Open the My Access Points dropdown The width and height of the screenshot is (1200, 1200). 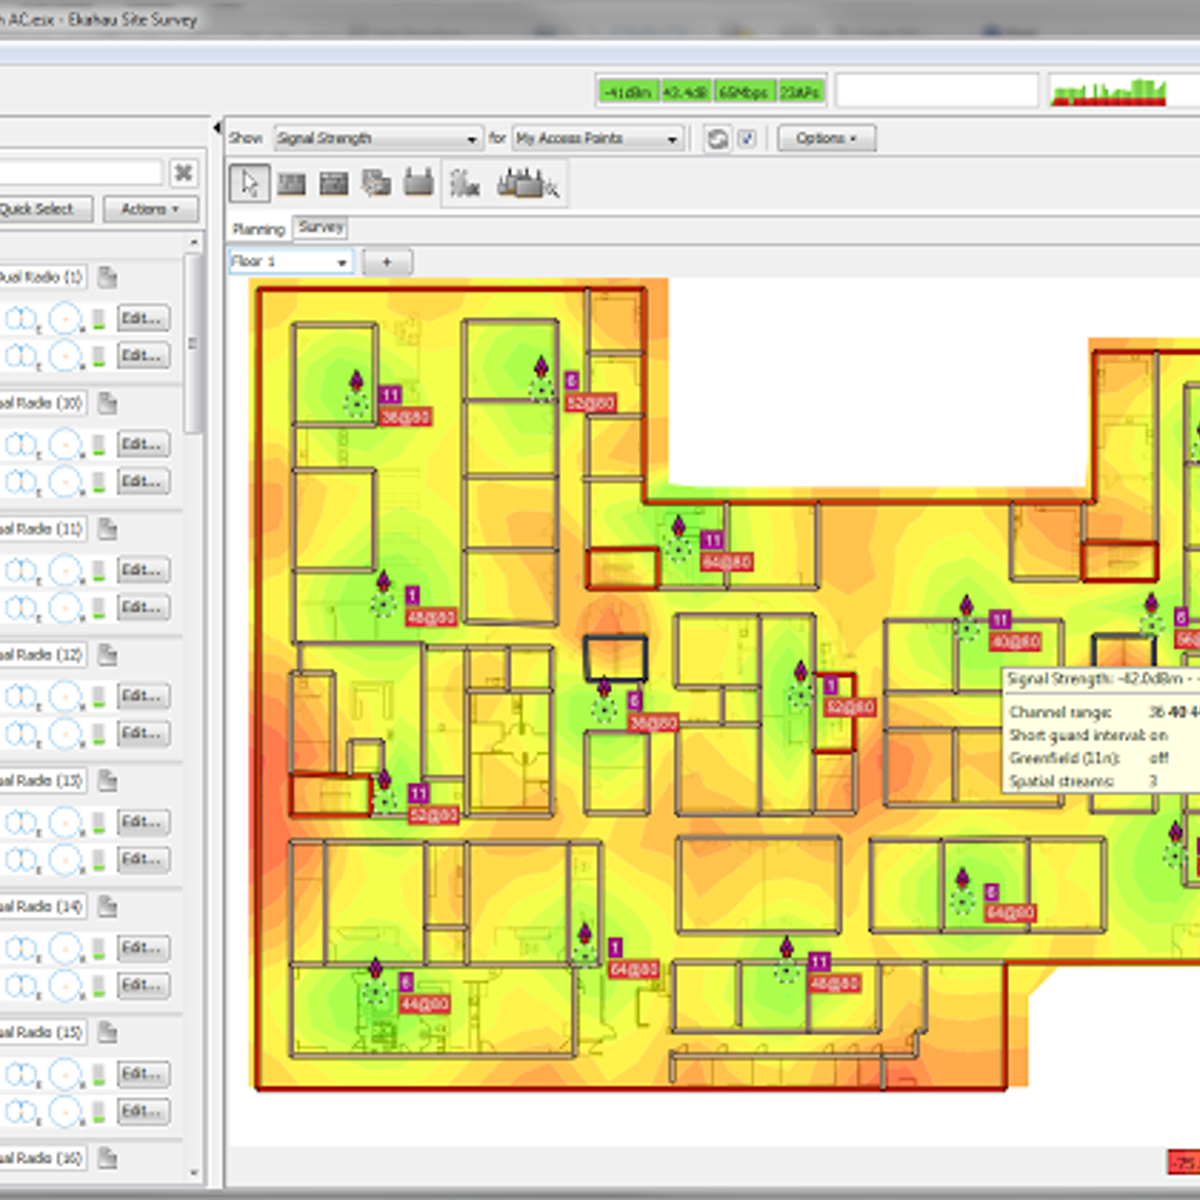click(597, 139)
